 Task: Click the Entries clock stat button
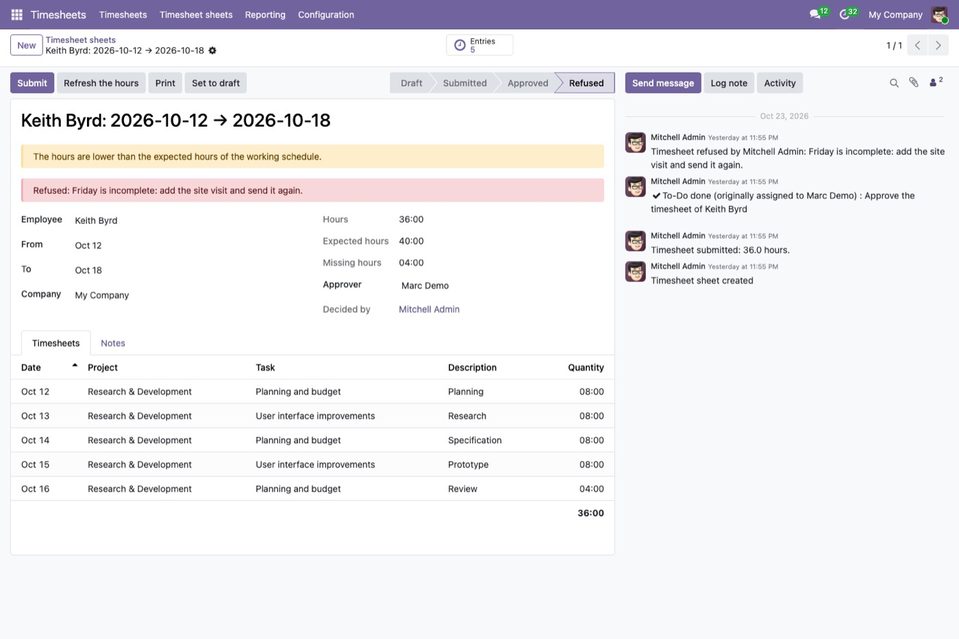pyautogui.click(x=480, y=45)
